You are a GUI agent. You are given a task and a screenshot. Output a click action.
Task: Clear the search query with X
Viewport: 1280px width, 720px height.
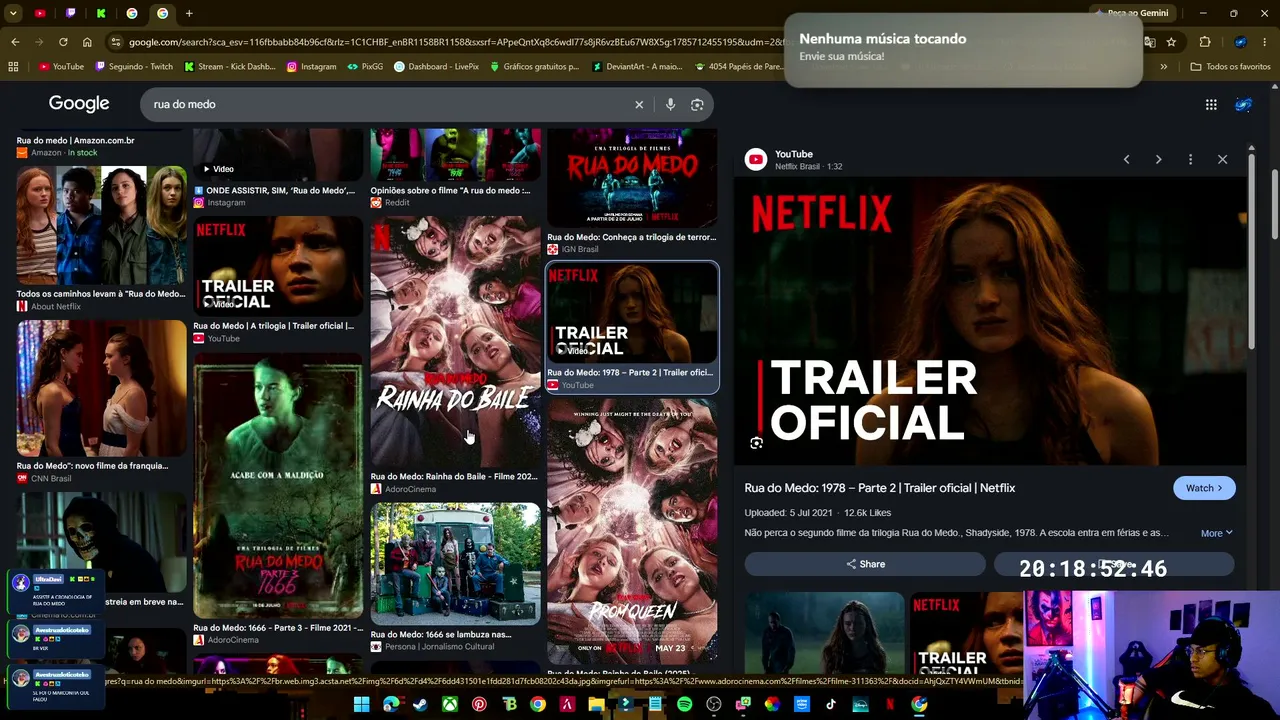click(639, 104)
